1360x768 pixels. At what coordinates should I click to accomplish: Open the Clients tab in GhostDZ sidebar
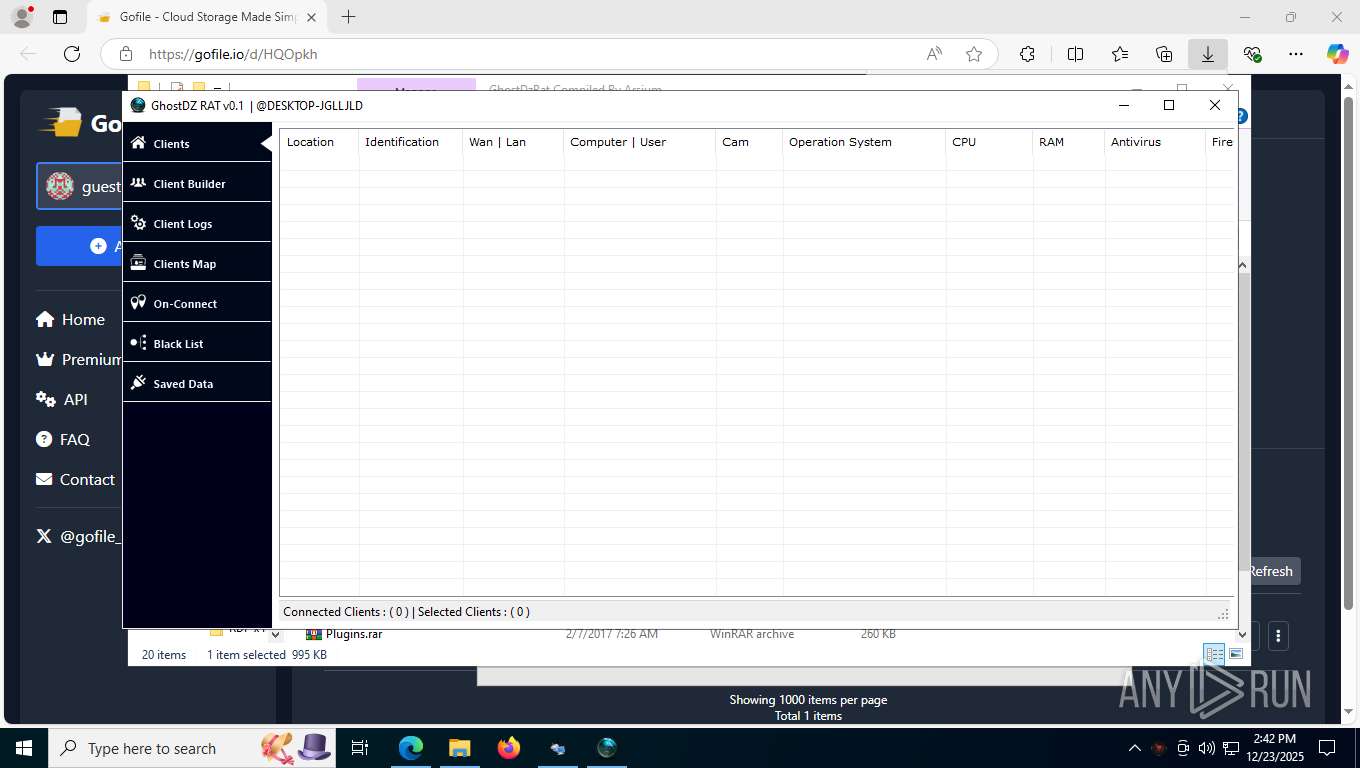pos(197,143)
